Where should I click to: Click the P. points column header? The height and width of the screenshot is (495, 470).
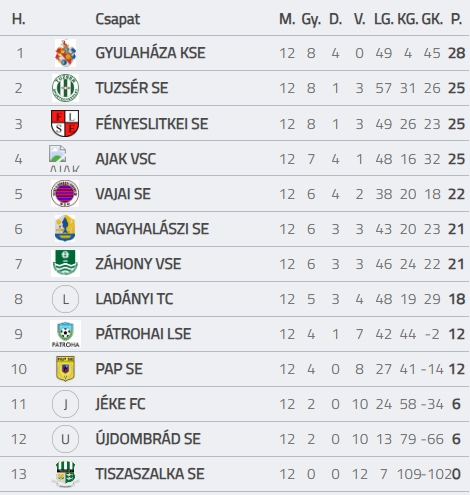(x=456, y=19)
